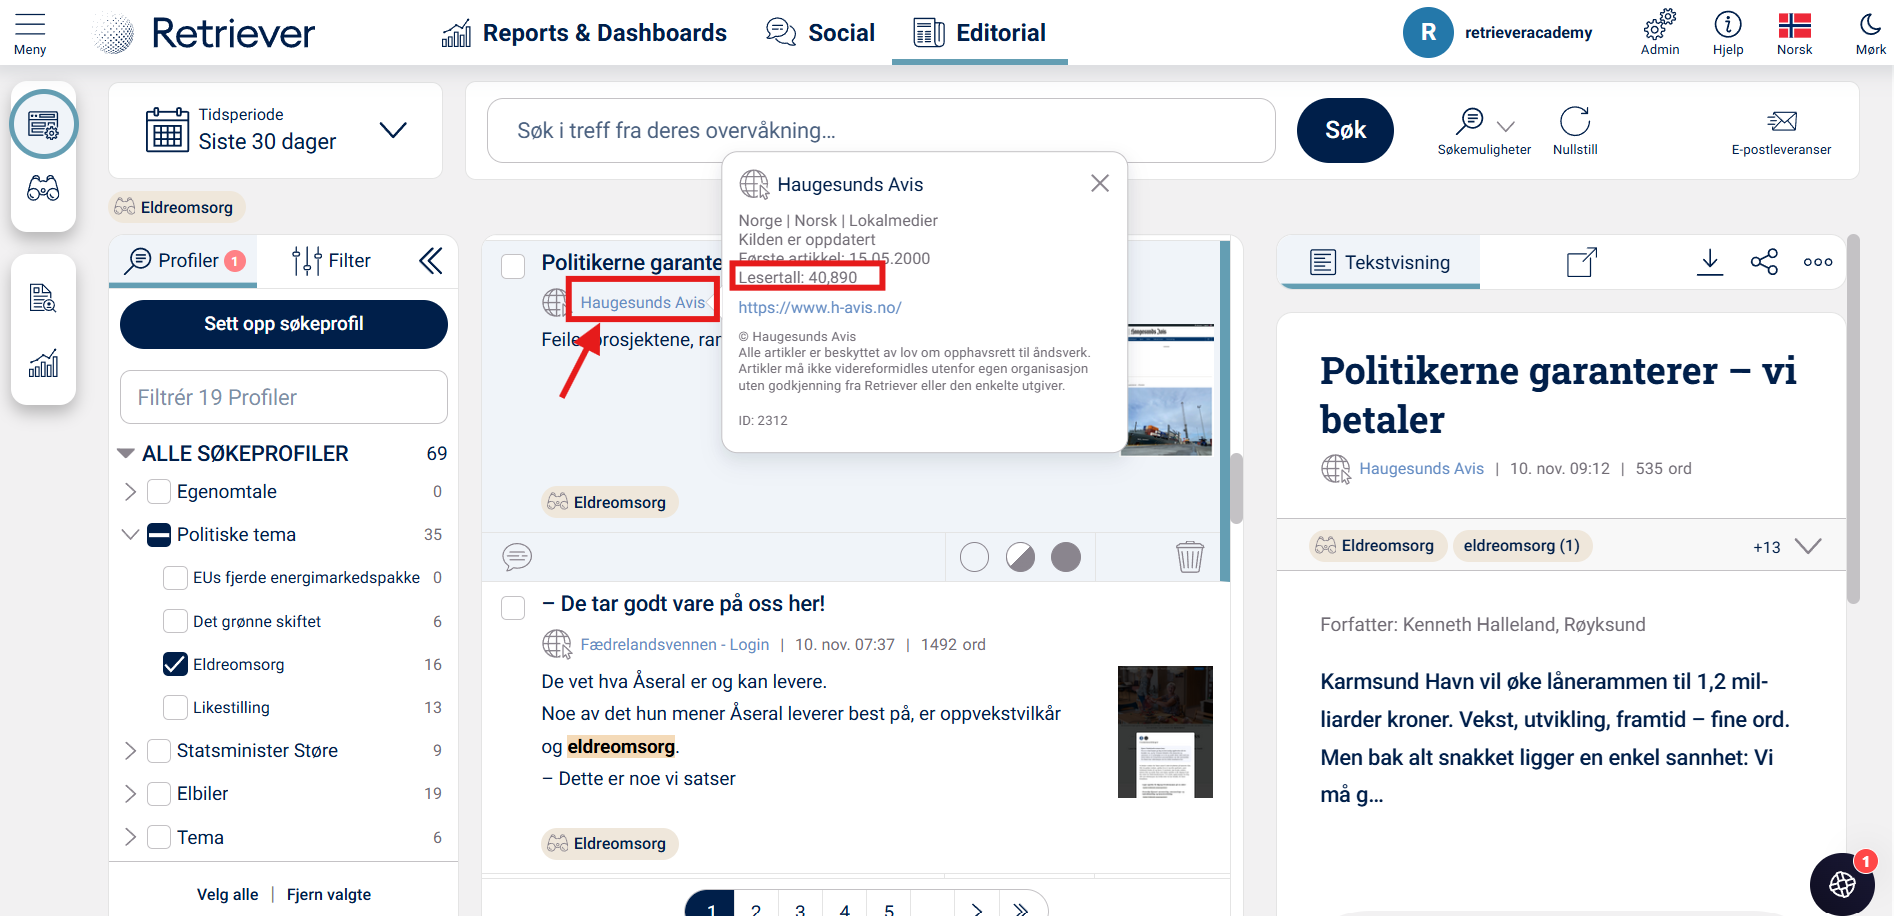Click Velg alle link
The width and height of the screenshot is (1894, 916).
click(x=228, y=895)
